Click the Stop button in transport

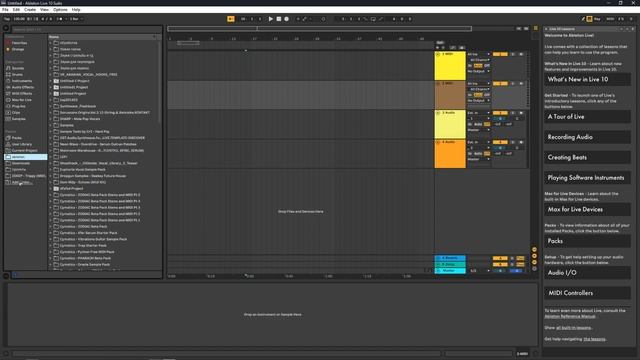[279, 19]
